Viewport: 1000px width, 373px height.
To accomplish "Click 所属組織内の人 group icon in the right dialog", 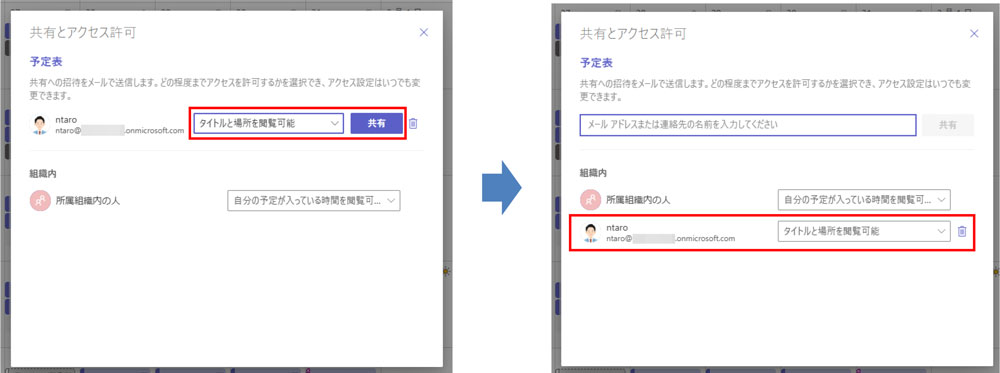I will click(x=590, y=200).
